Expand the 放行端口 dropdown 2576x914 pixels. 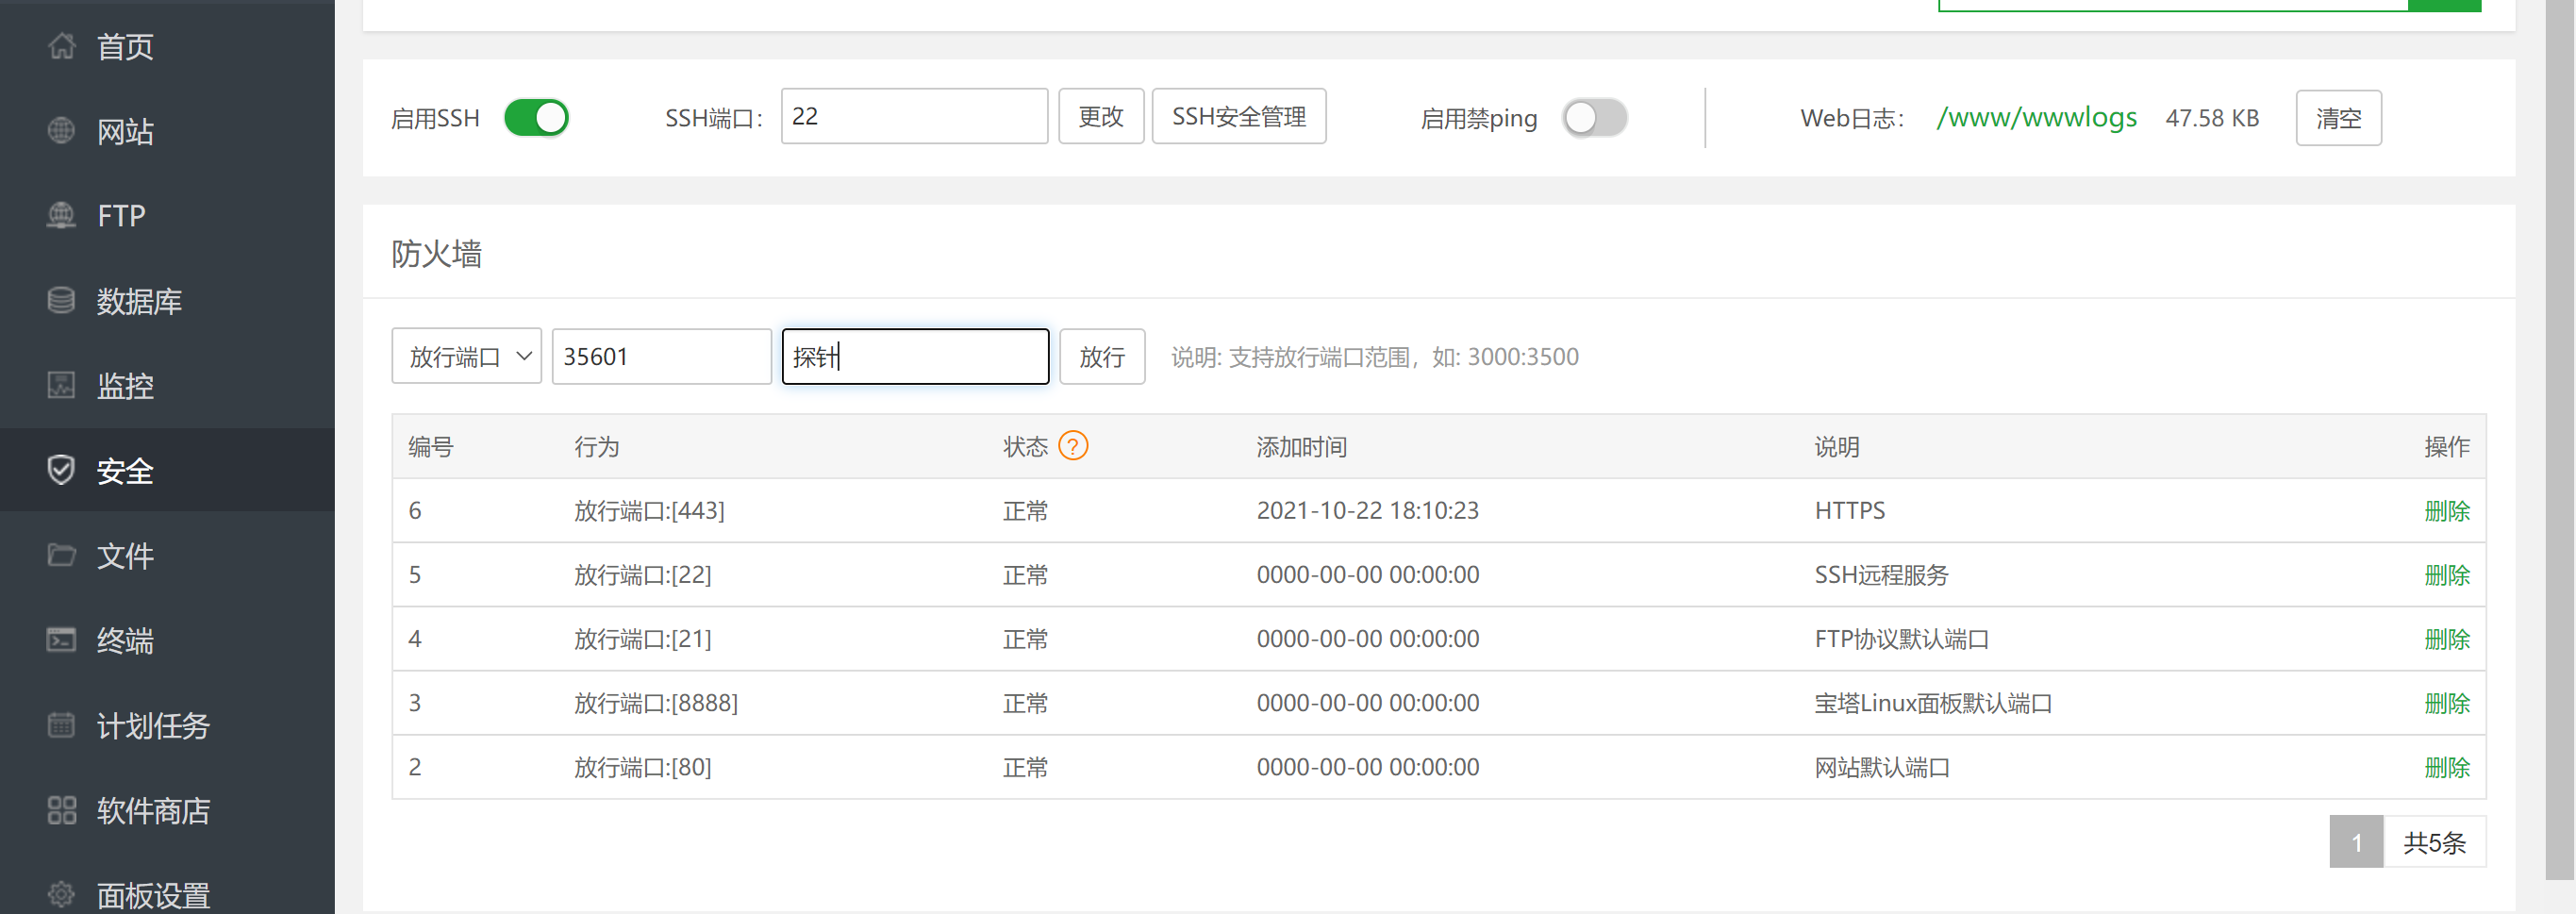coord(466,357)
